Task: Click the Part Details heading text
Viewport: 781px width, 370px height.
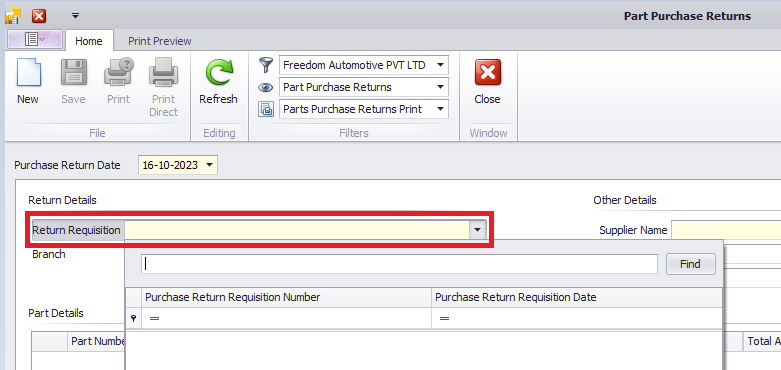Action: click(56, 313)
